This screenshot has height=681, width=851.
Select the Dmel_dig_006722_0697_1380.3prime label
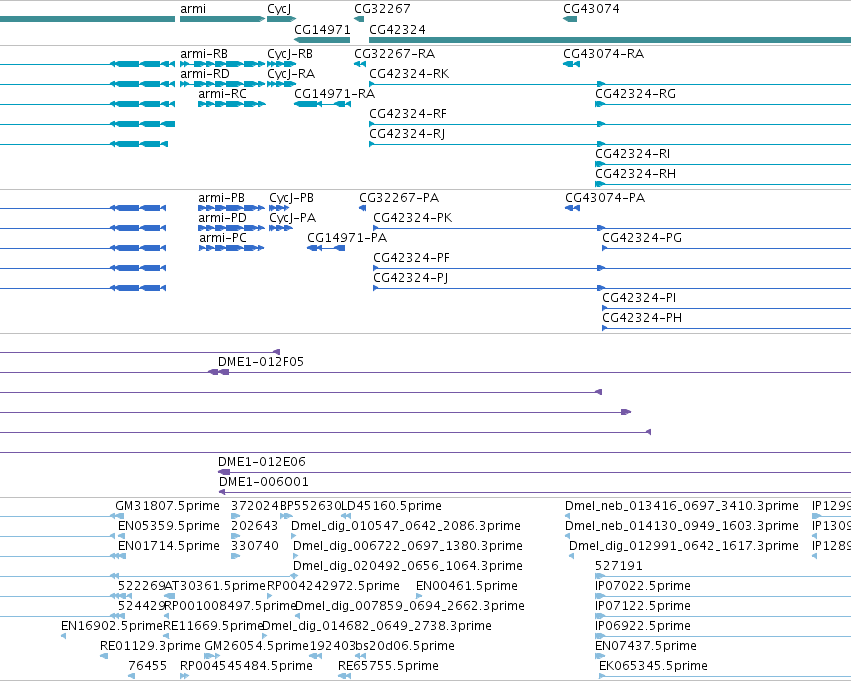click(x=408, y=546)
